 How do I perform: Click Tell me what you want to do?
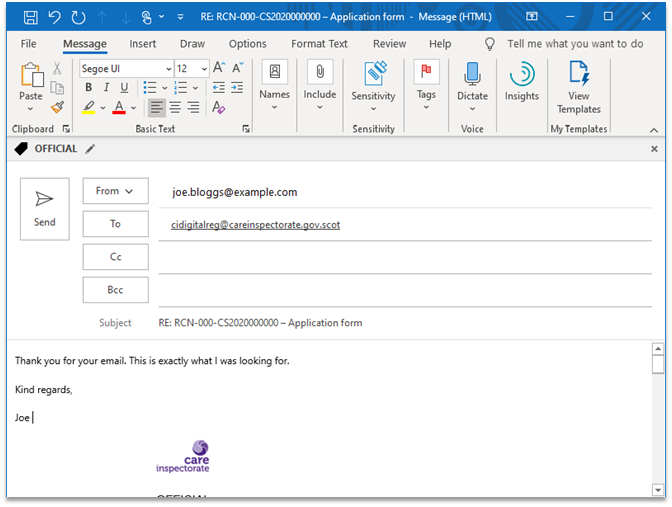pos(575,44)
